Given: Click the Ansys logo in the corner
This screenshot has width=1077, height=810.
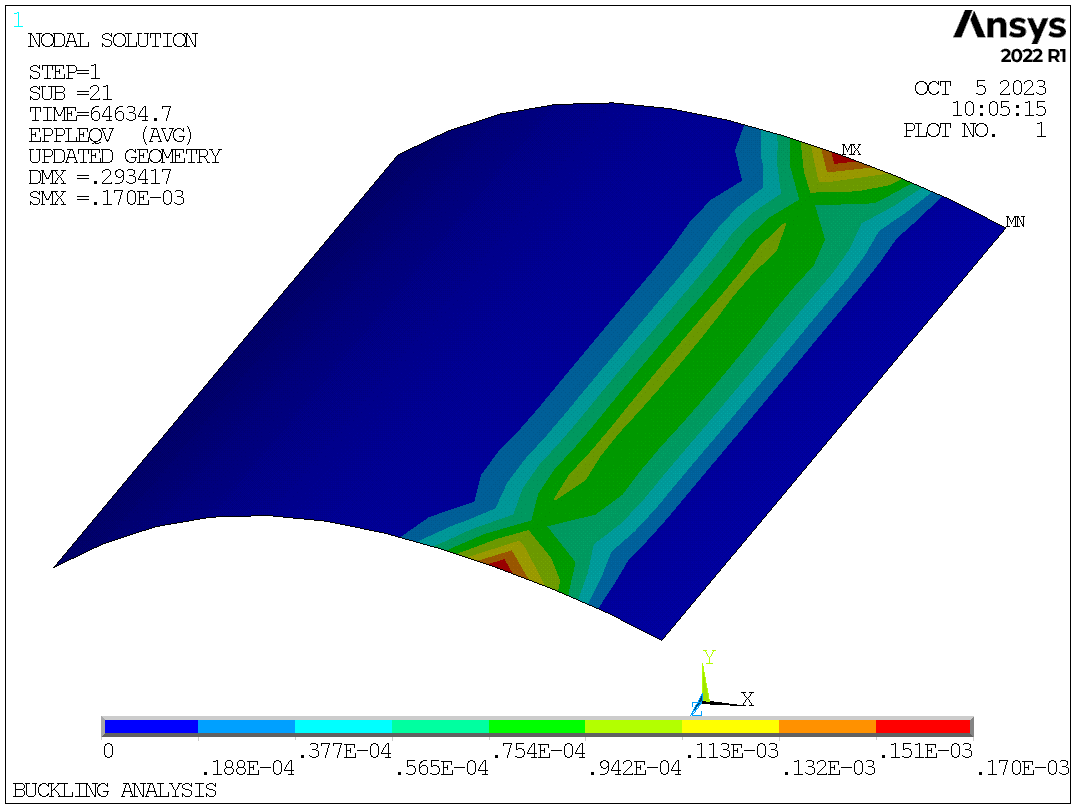Looking at the screenshot, I should [x=1009, y=25].
